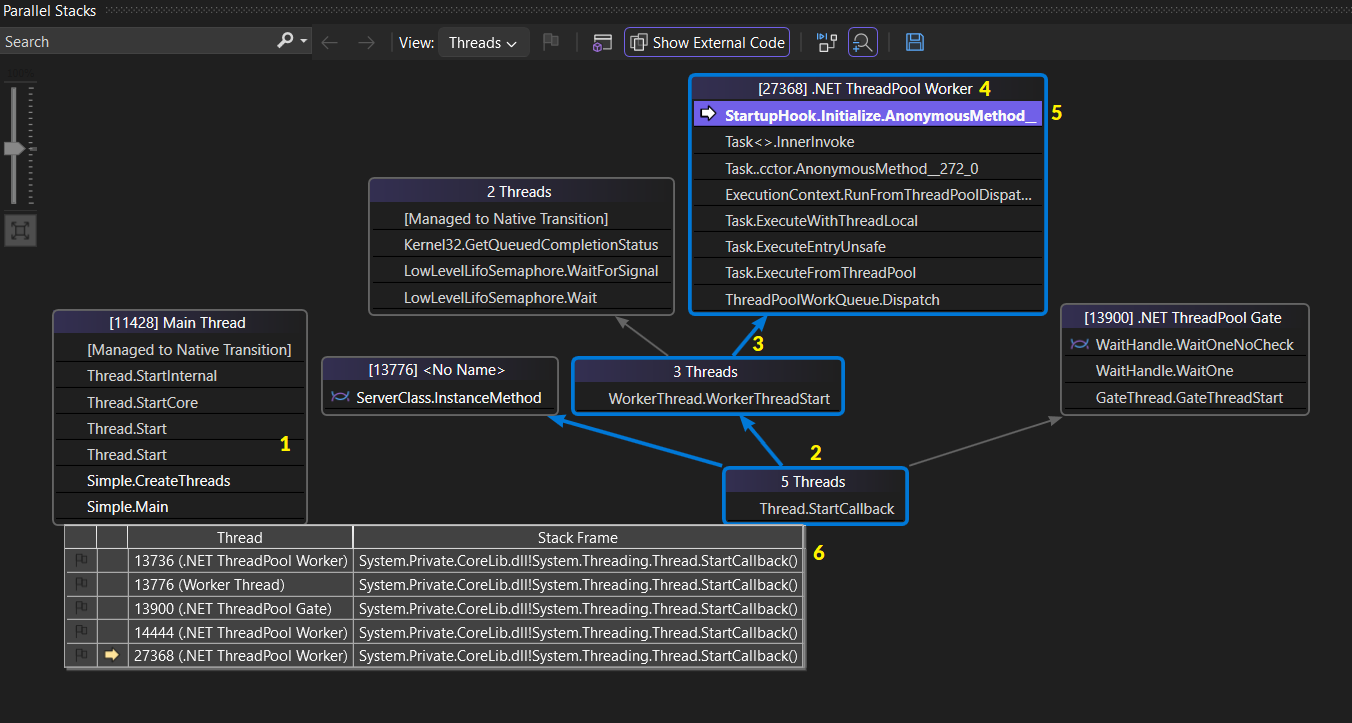Image resolution: width=1352 pixels, height=723 pixels.
Task: Click auto scroll to current frame icon
Action: pos(826,43)
